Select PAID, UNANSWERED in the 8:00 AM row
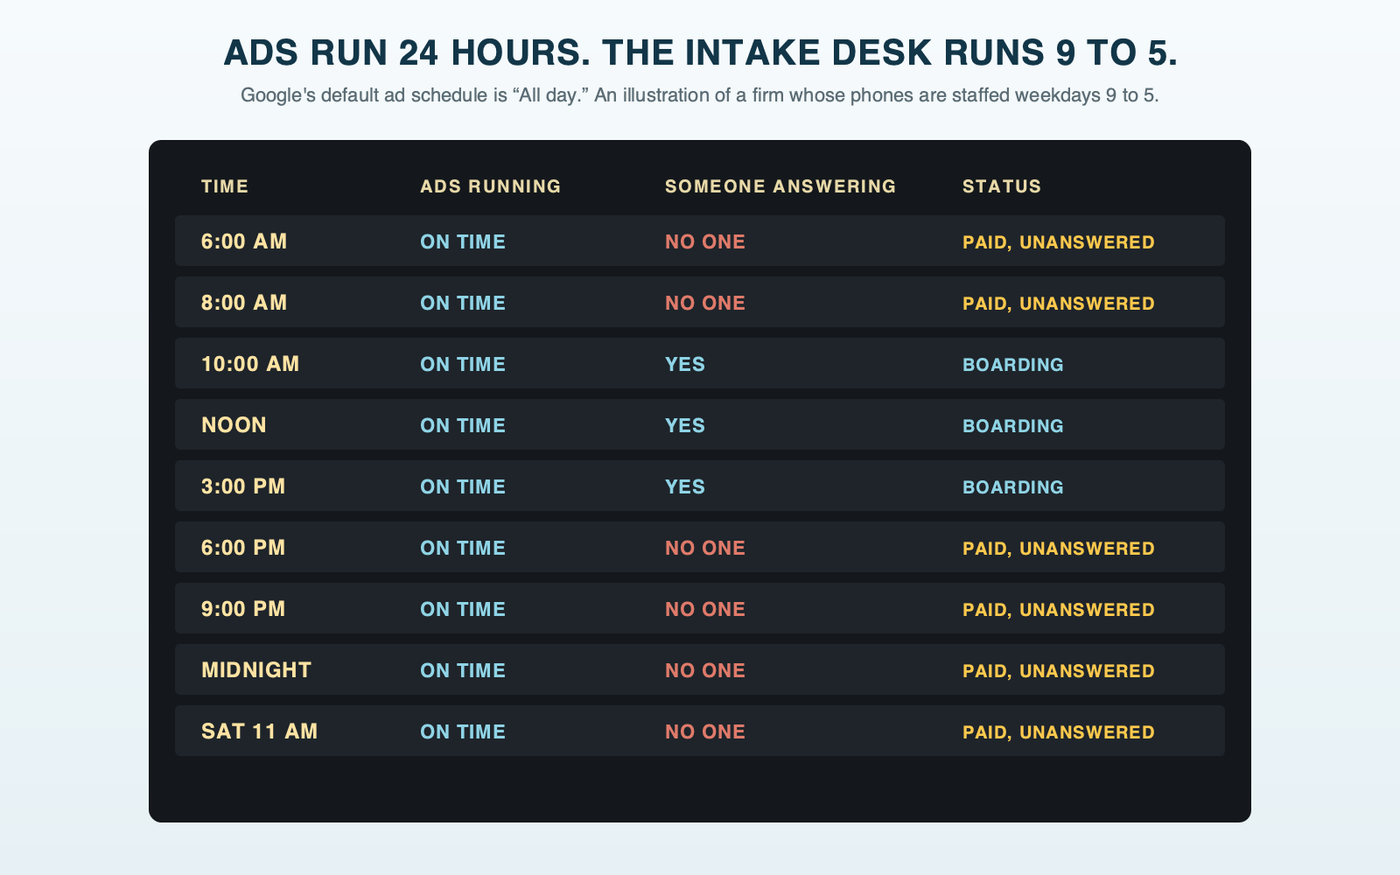The width and height of the screenshot is (1400, 875). point(1058,303)
